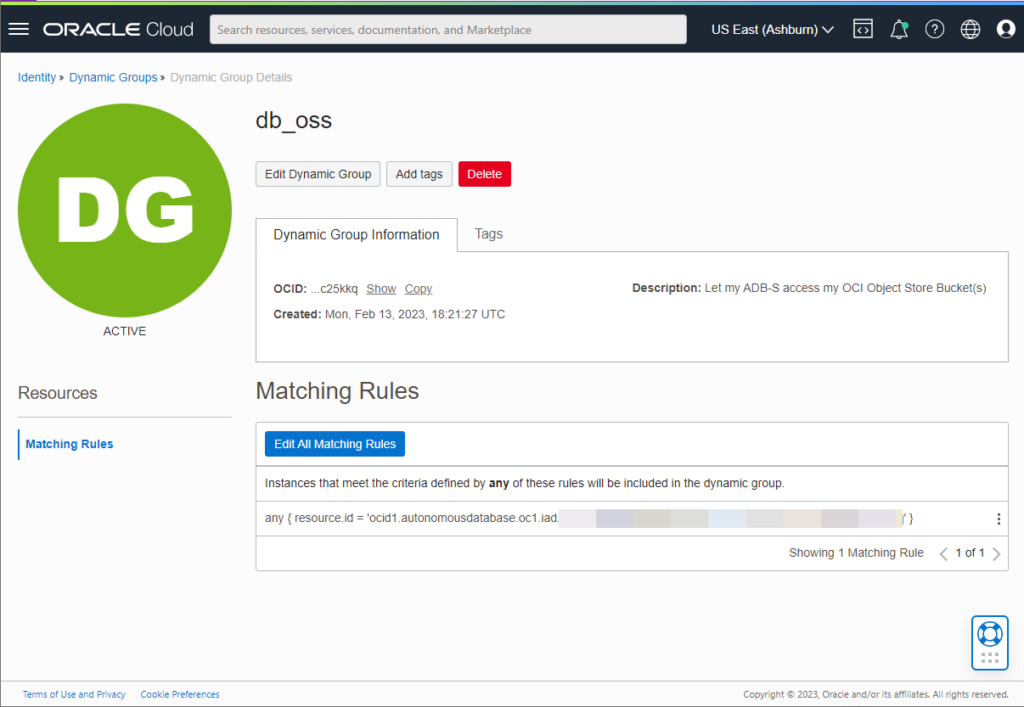Screen dimensions: 1024x707
Task: Open the help question mark menu
Action: pos(935,29)
